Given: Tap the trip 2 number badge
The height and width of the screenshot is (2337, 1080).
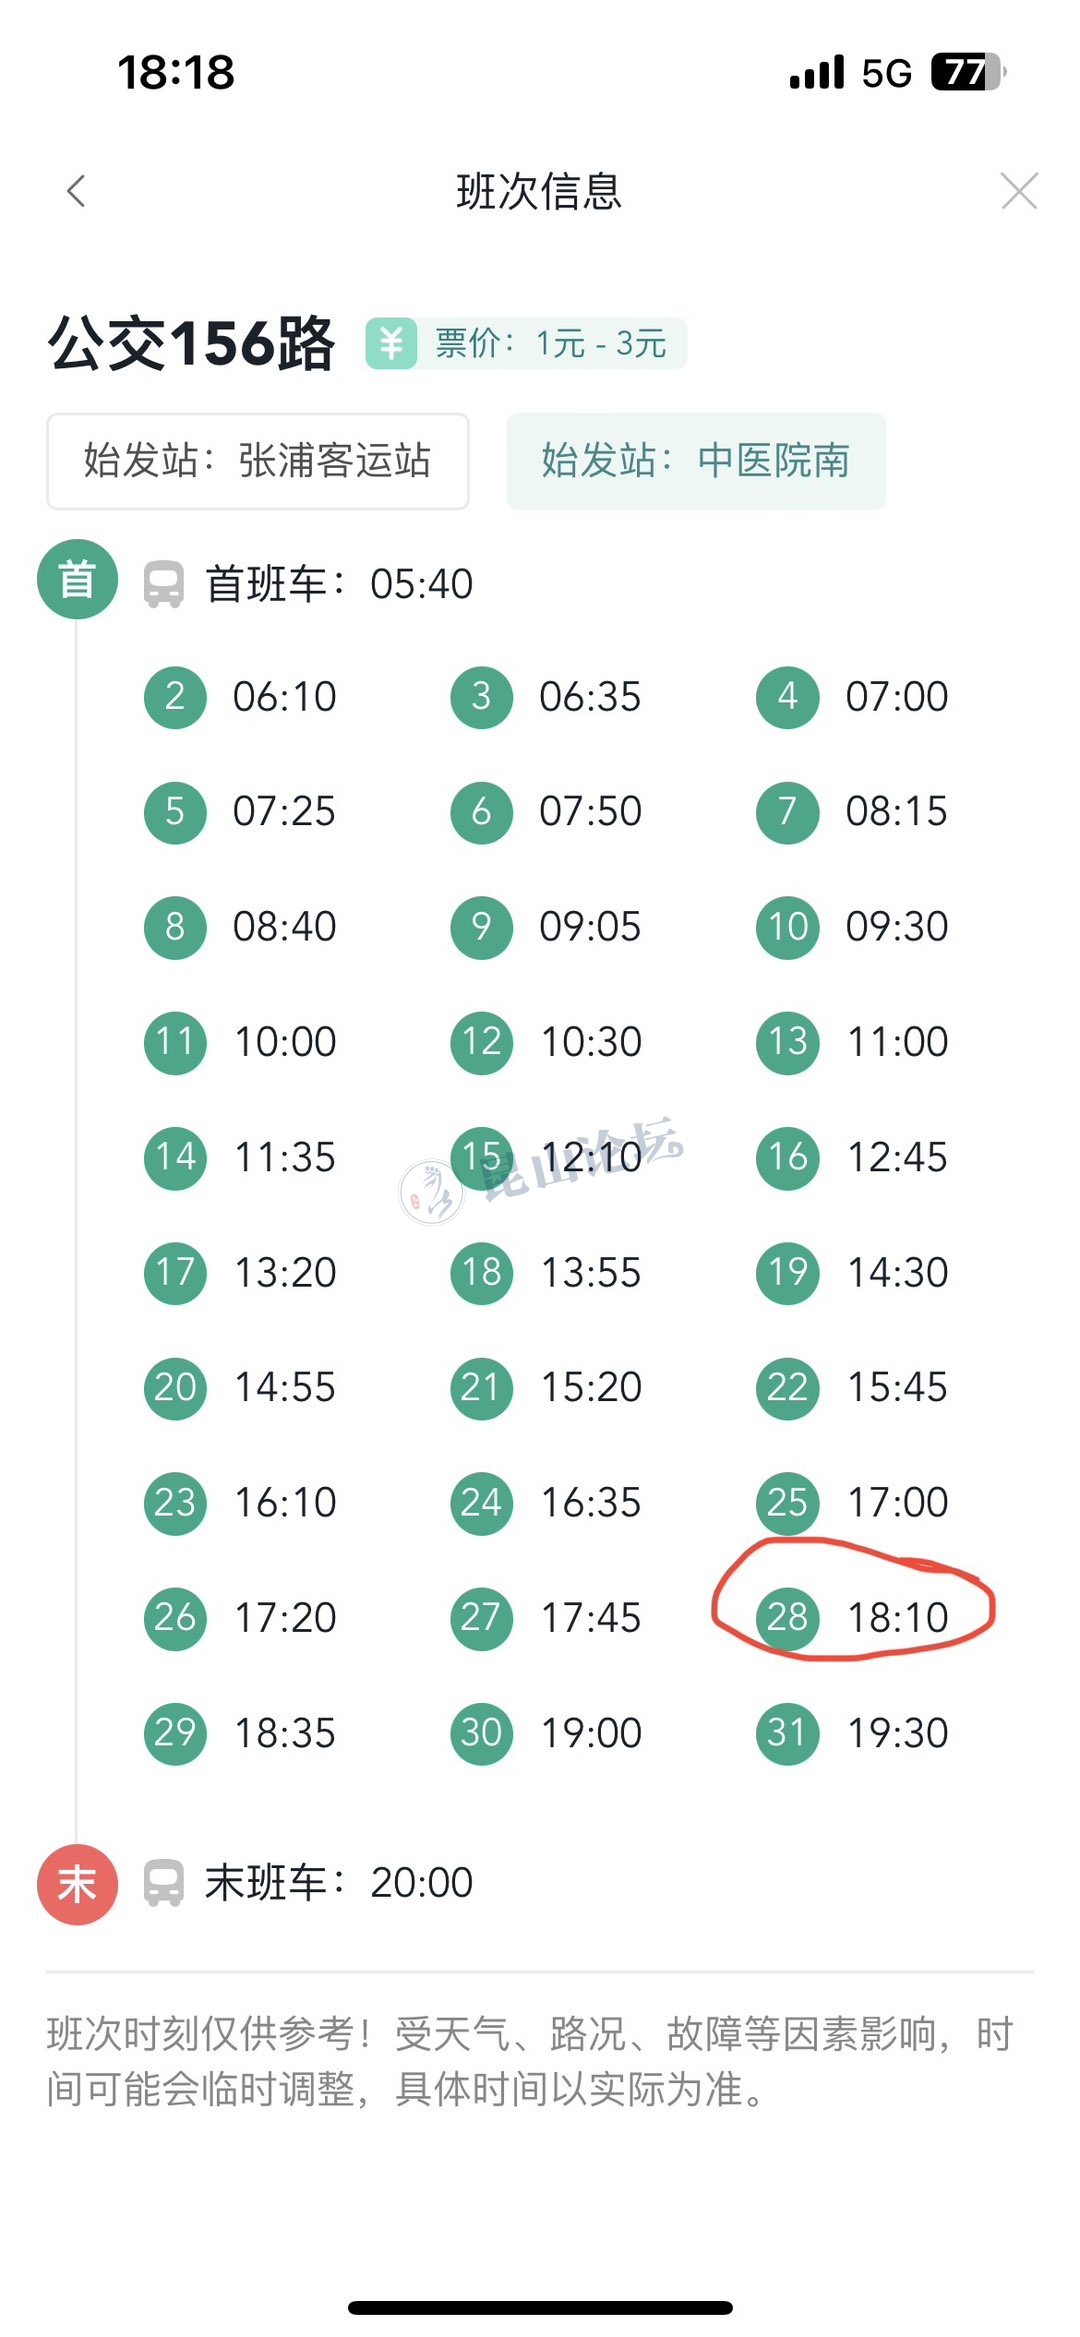Looking at the screenshot, I should coord(175,697).
